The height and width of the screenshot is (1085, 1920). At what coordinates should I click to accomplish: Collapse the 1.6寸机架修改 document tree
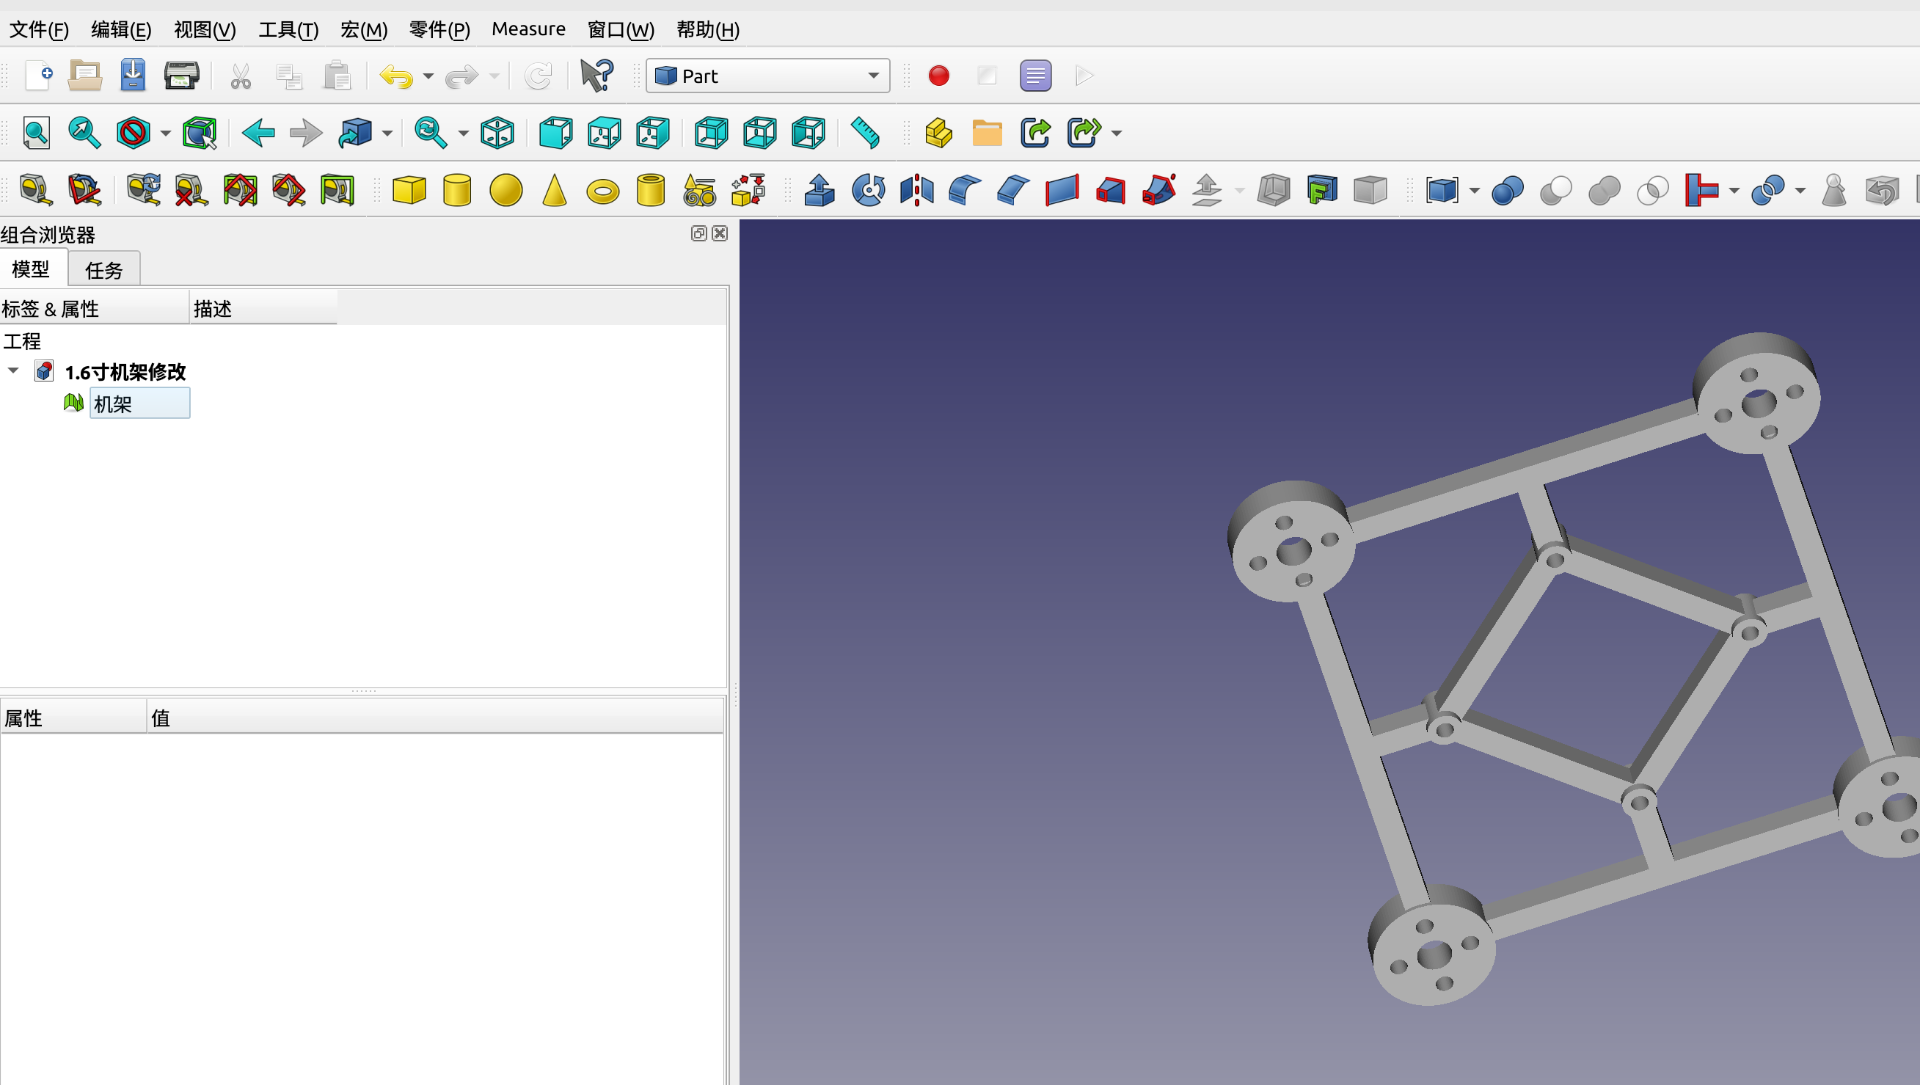14,371
